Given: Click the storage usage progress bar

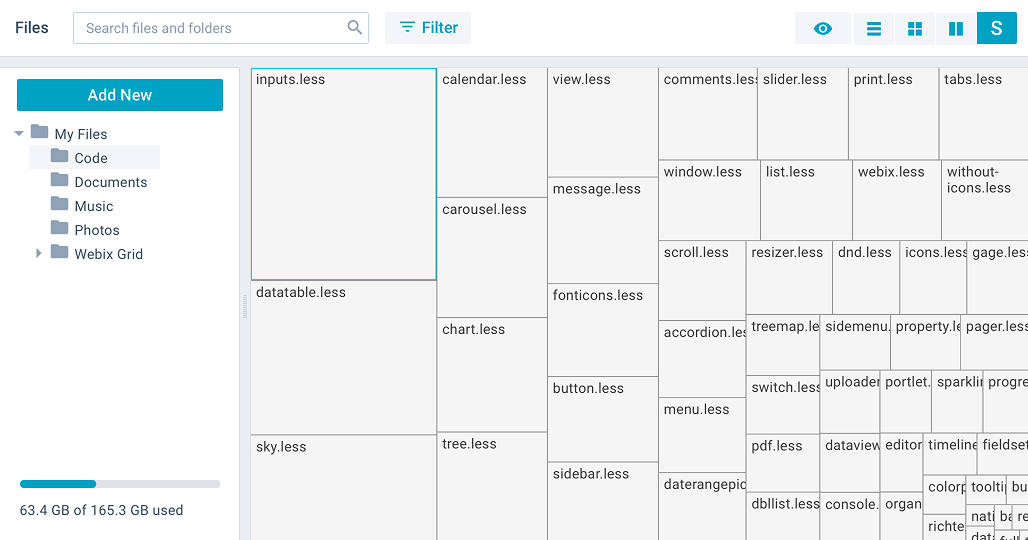Looking at the screenshot, I should tap(120, 484).
